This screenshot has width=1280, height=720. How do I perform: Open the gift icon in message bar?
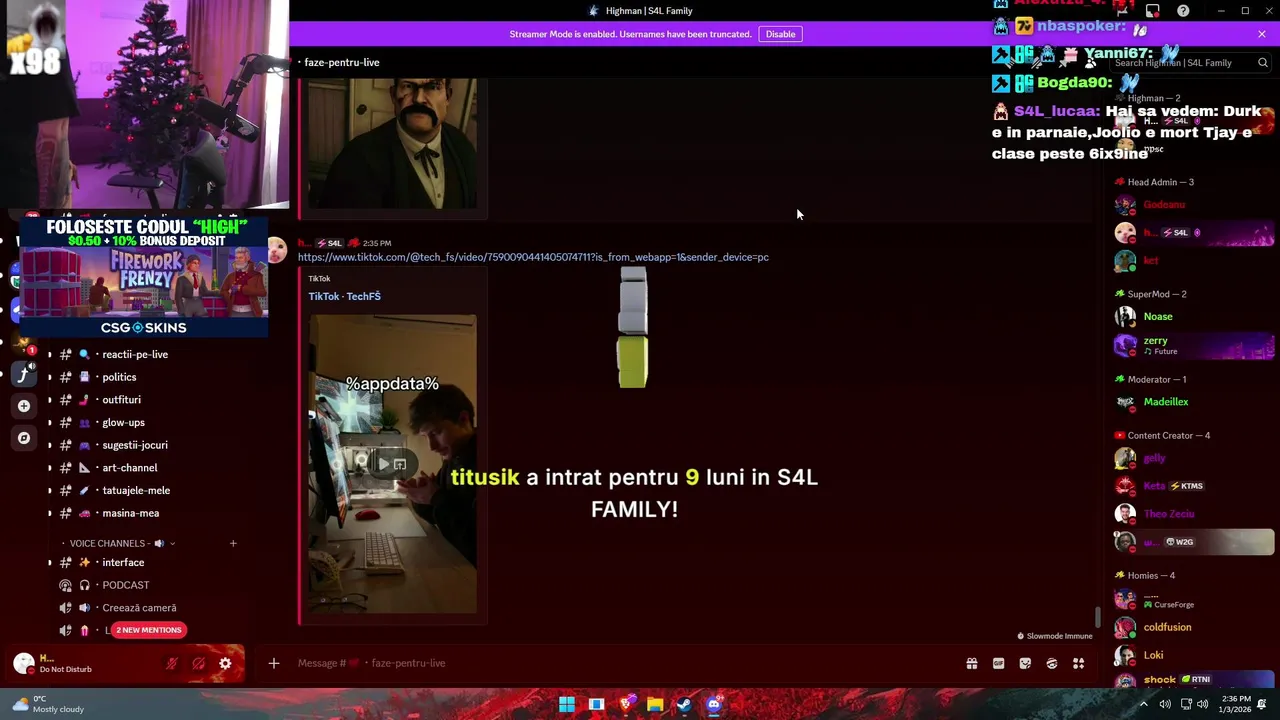pos(971,663)
